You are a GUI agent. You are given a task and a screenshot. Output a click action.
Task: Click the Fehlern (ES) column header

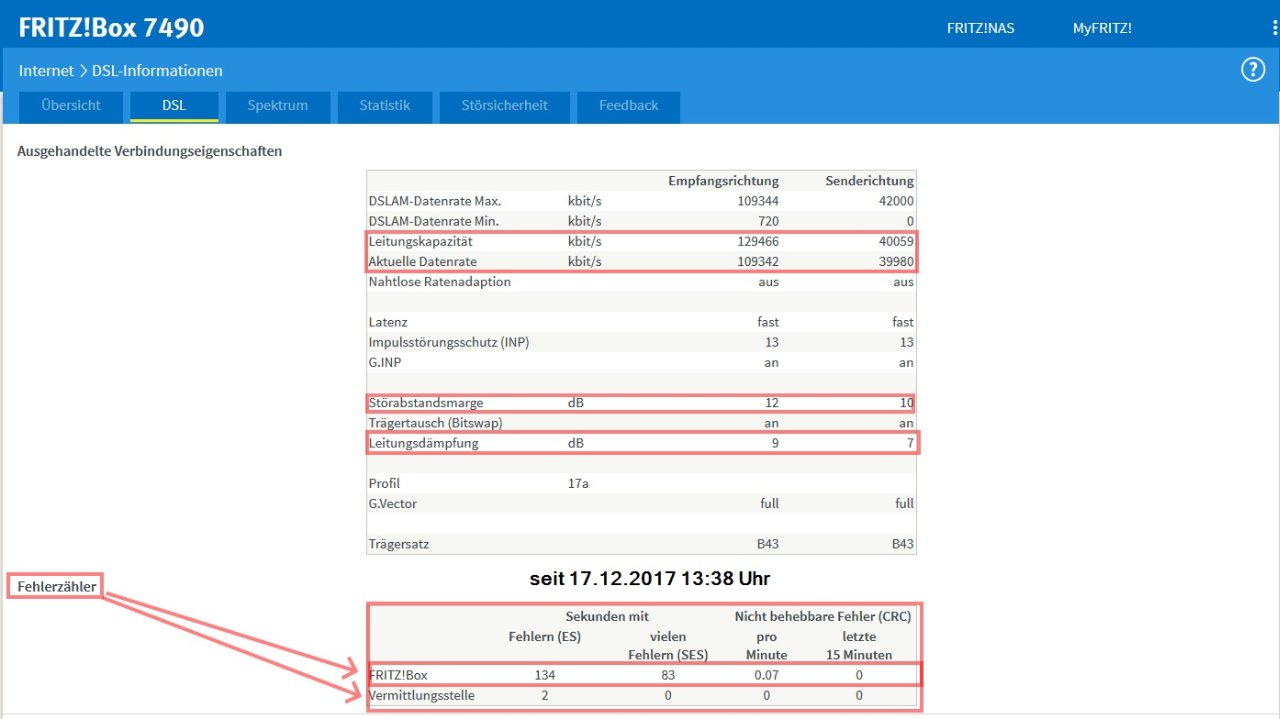(x=545, y=637)
